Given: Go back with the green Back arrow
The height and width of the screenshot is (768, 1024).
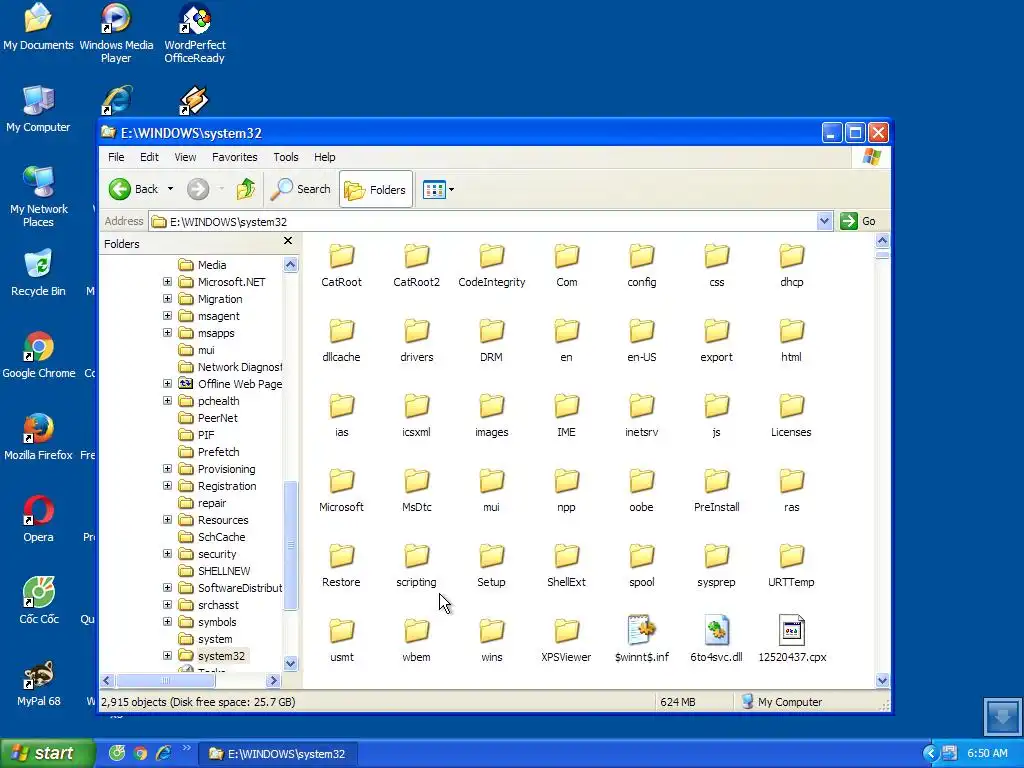Looking at the screenshot, I should (x=133, y=189).
